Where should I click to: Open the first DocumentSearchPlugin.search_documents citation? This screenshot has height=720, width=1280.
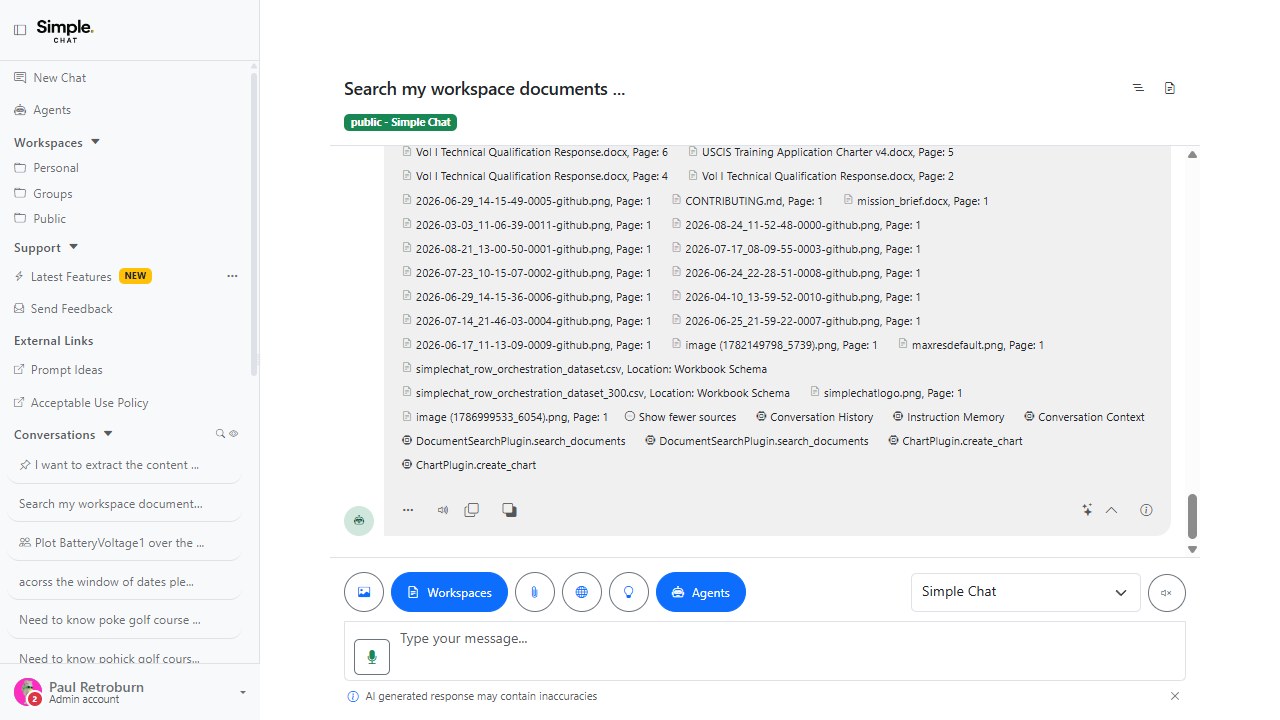pos(514,441)
